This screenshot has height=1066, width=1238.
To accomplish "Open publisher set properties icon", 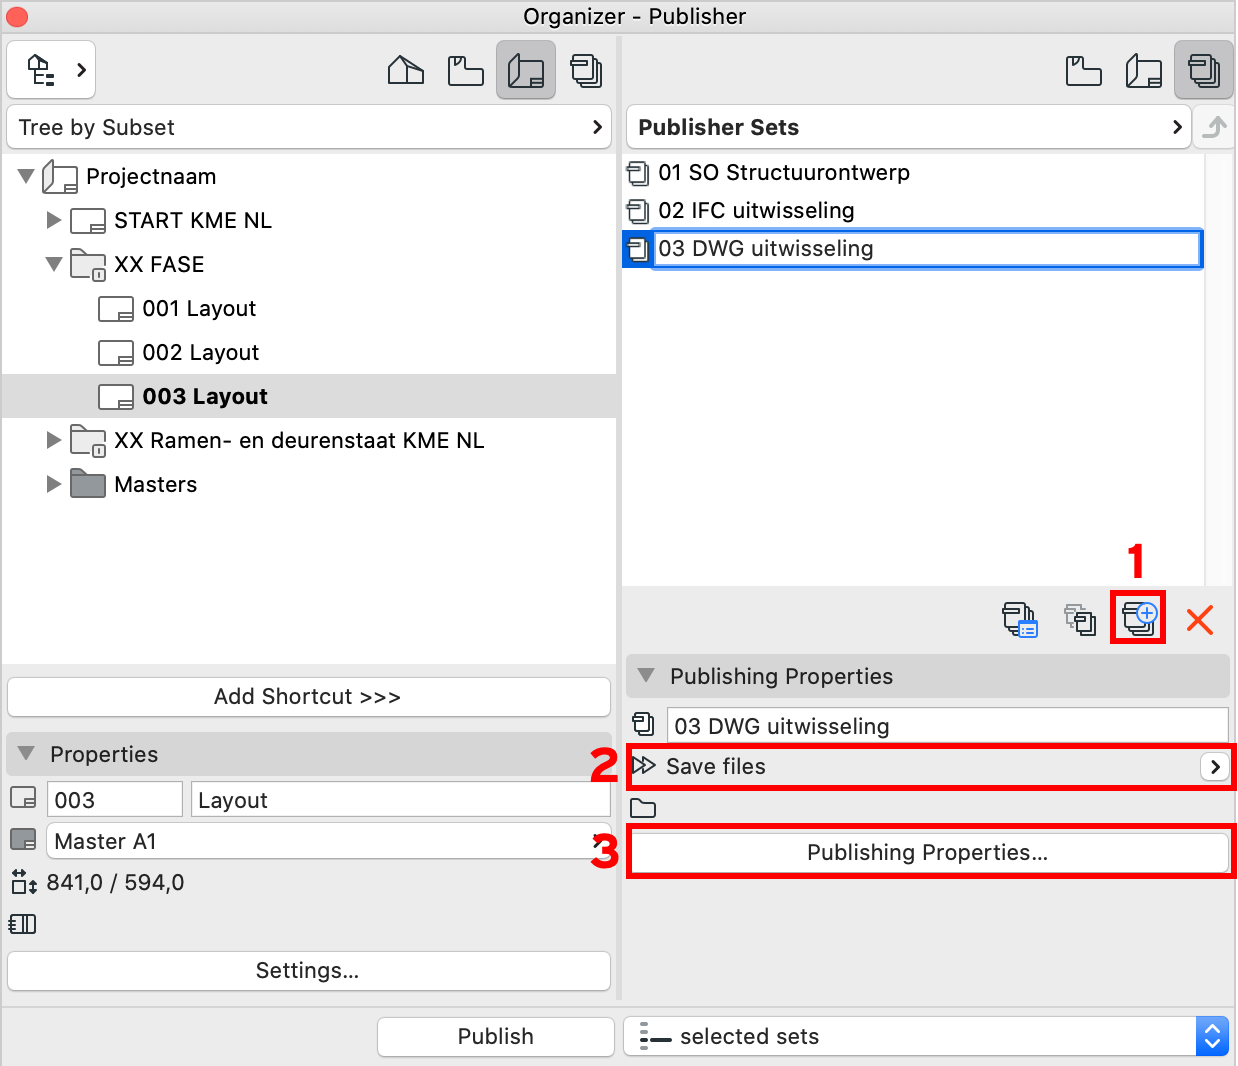I will [x=1020, y=620].
